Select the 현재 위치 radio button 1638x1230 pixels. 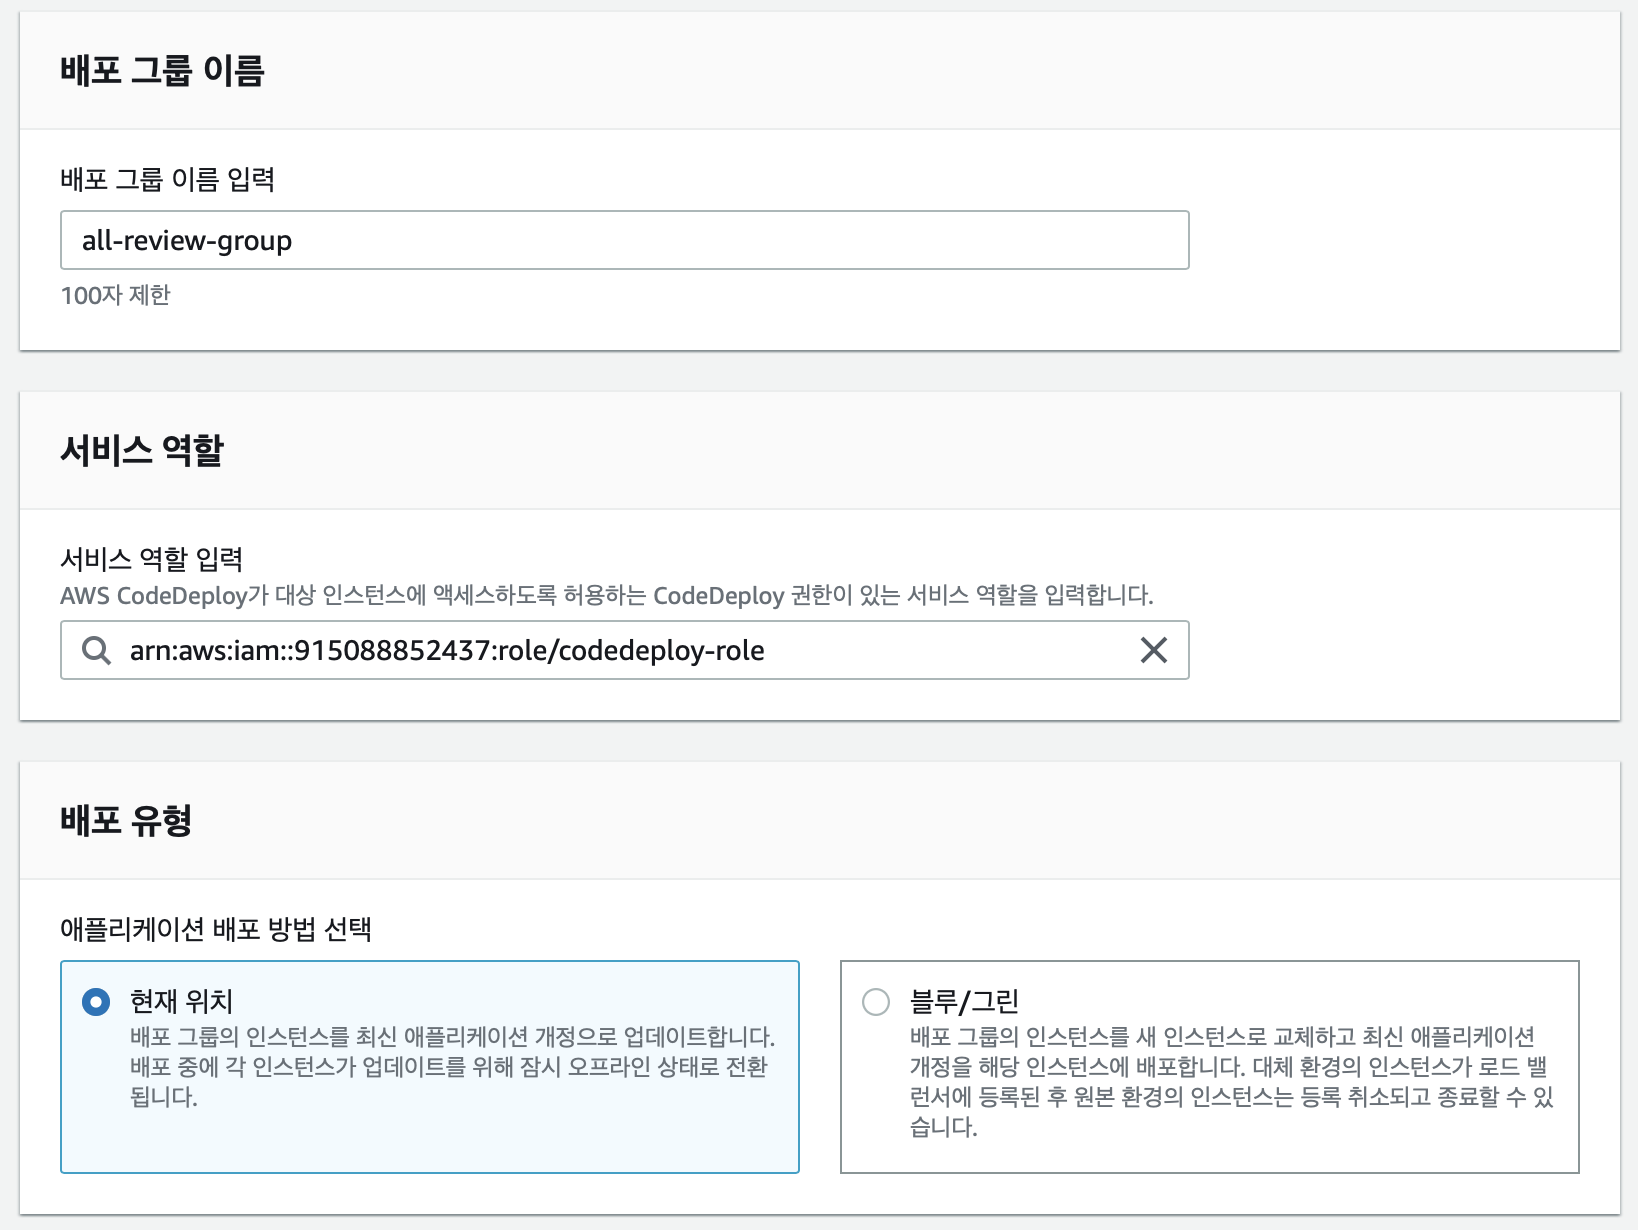[x=96, y=1001]
